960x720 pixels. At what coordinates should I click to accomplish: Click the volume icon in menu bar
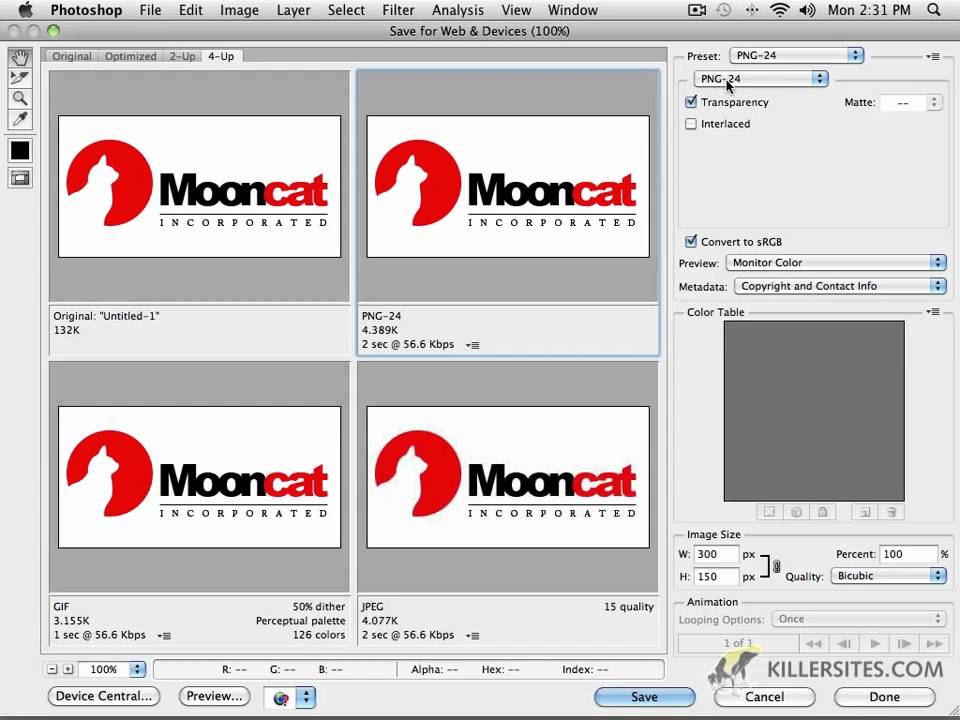pyautogui.click(x=807, y=10)
